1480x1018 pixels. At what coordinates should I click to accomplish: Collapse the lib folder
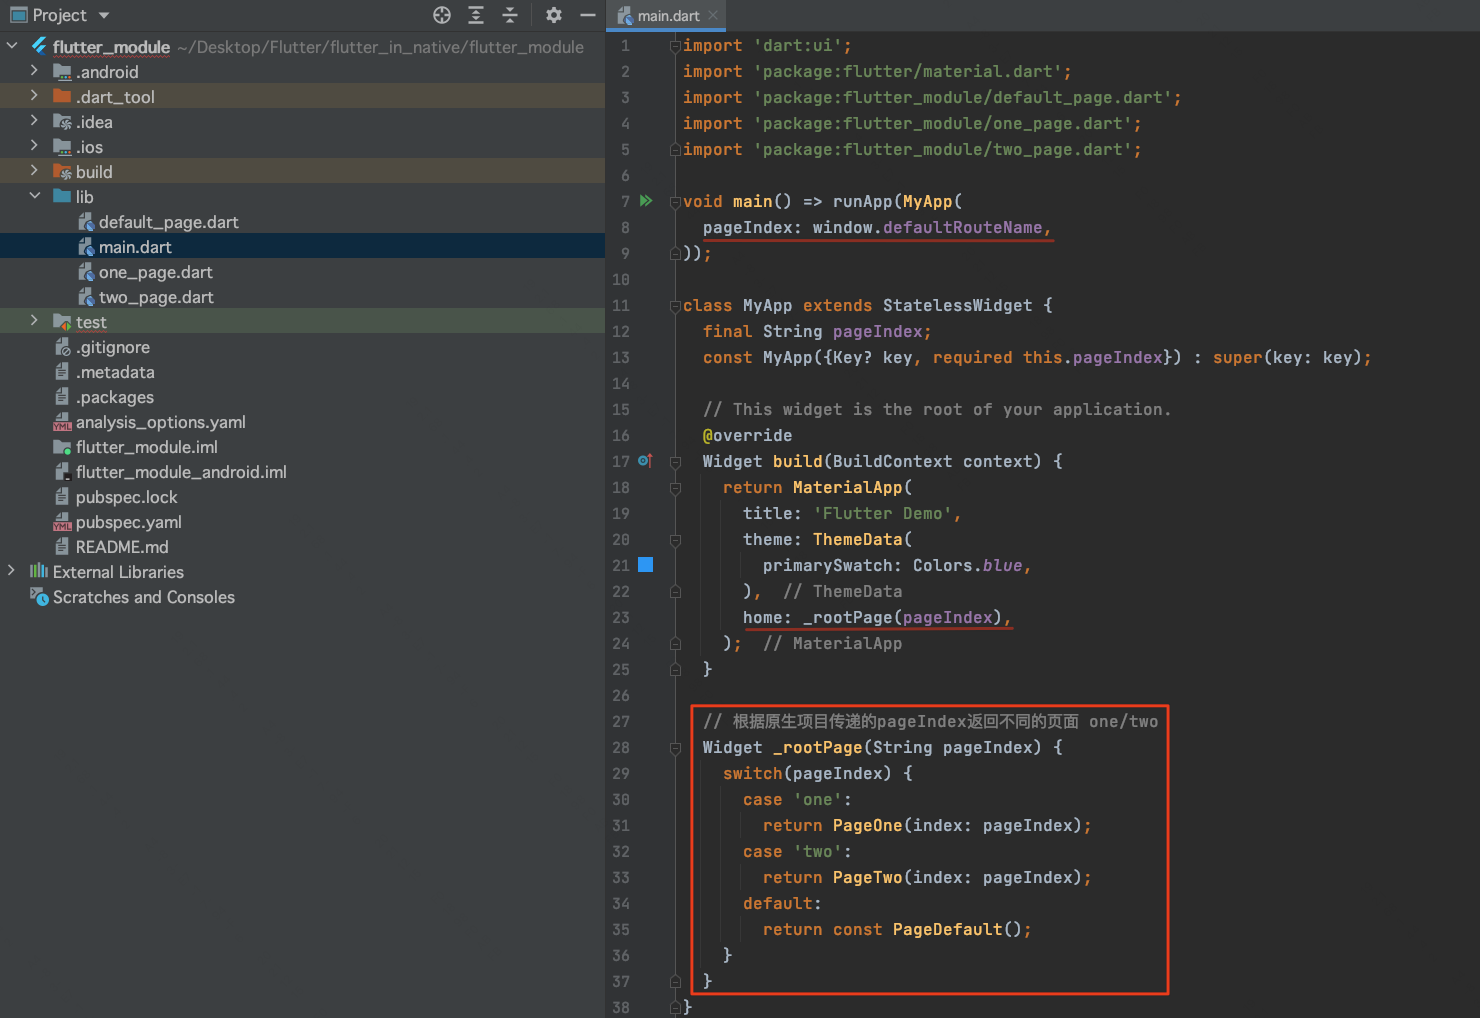coord(34,196)
